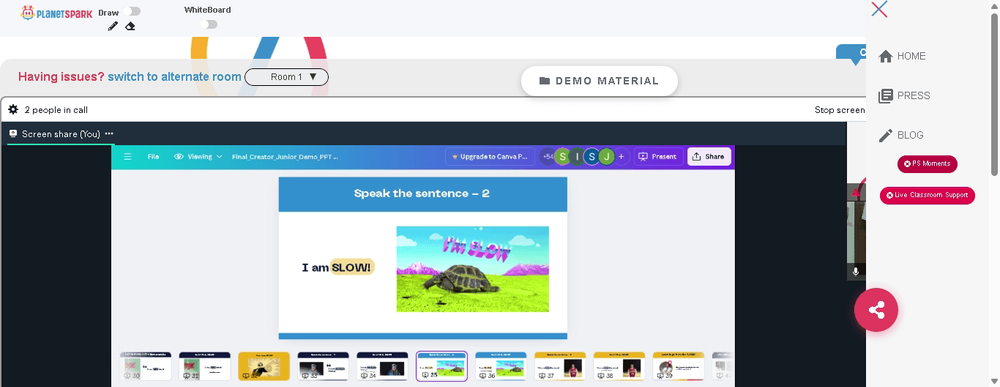Click the +54 more collaborators badge
1000x387 pixels.
[547, 156]
